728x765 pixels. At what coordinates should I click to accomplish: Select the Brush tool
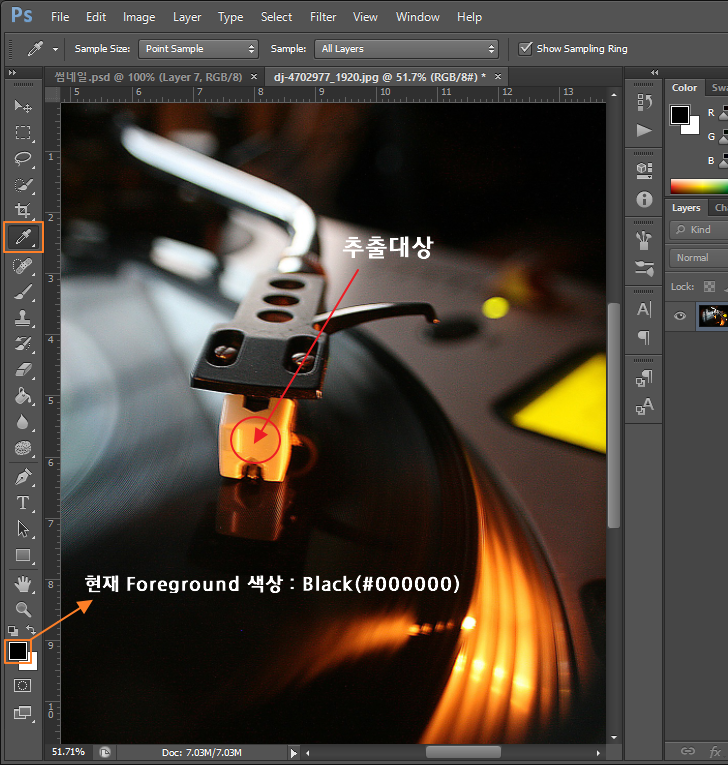tap(22, 292)
